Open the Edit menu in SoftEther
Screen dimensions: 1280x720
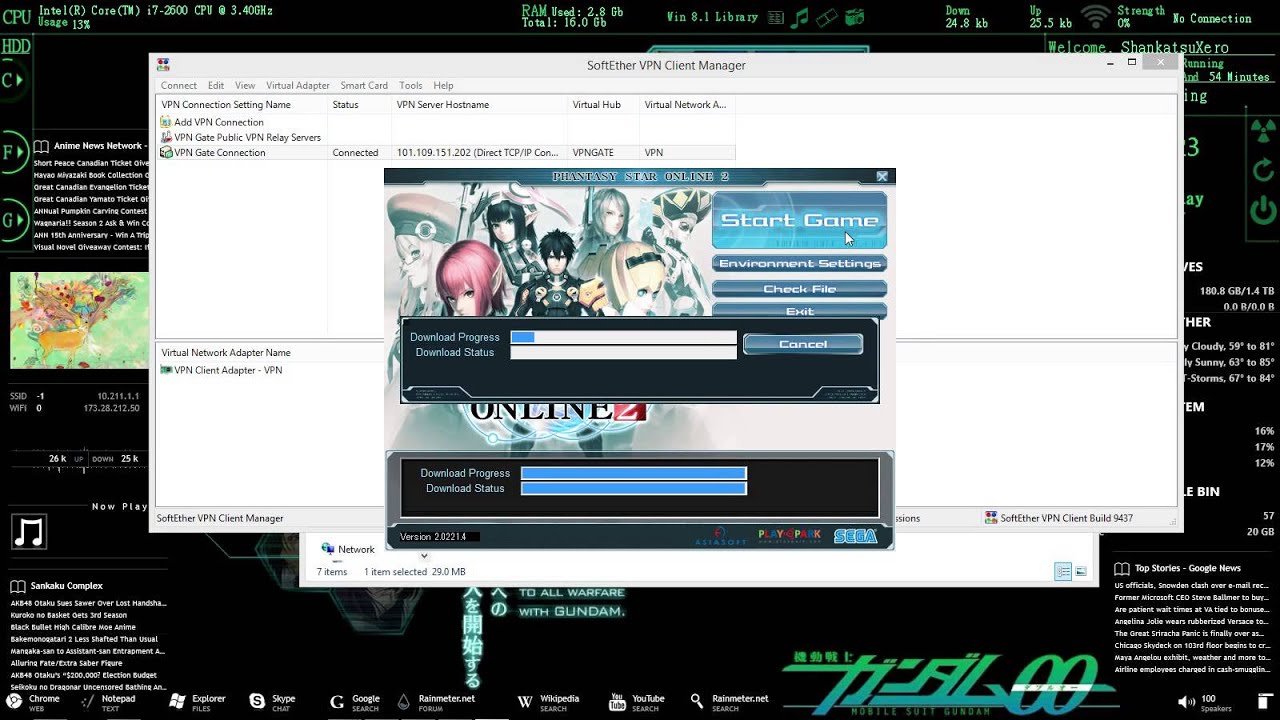click(x=216, y=86)
